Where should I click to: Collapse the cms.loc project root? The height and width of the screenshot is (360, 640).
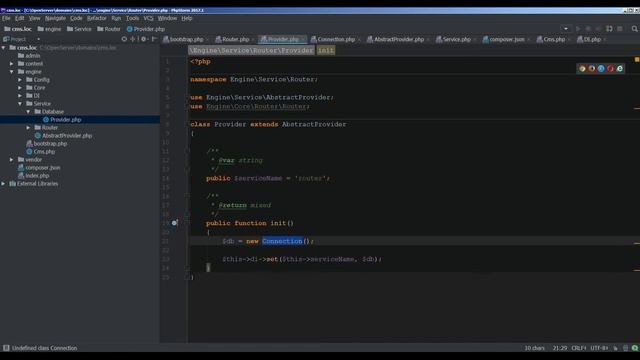4,48
